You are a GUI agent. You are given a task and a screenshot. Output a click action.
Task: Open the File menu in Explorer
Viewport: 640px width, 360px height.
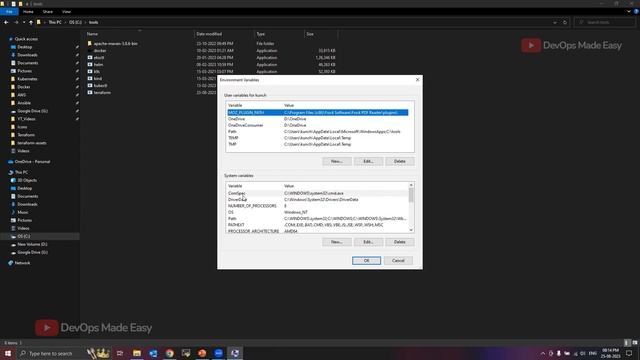9,12
